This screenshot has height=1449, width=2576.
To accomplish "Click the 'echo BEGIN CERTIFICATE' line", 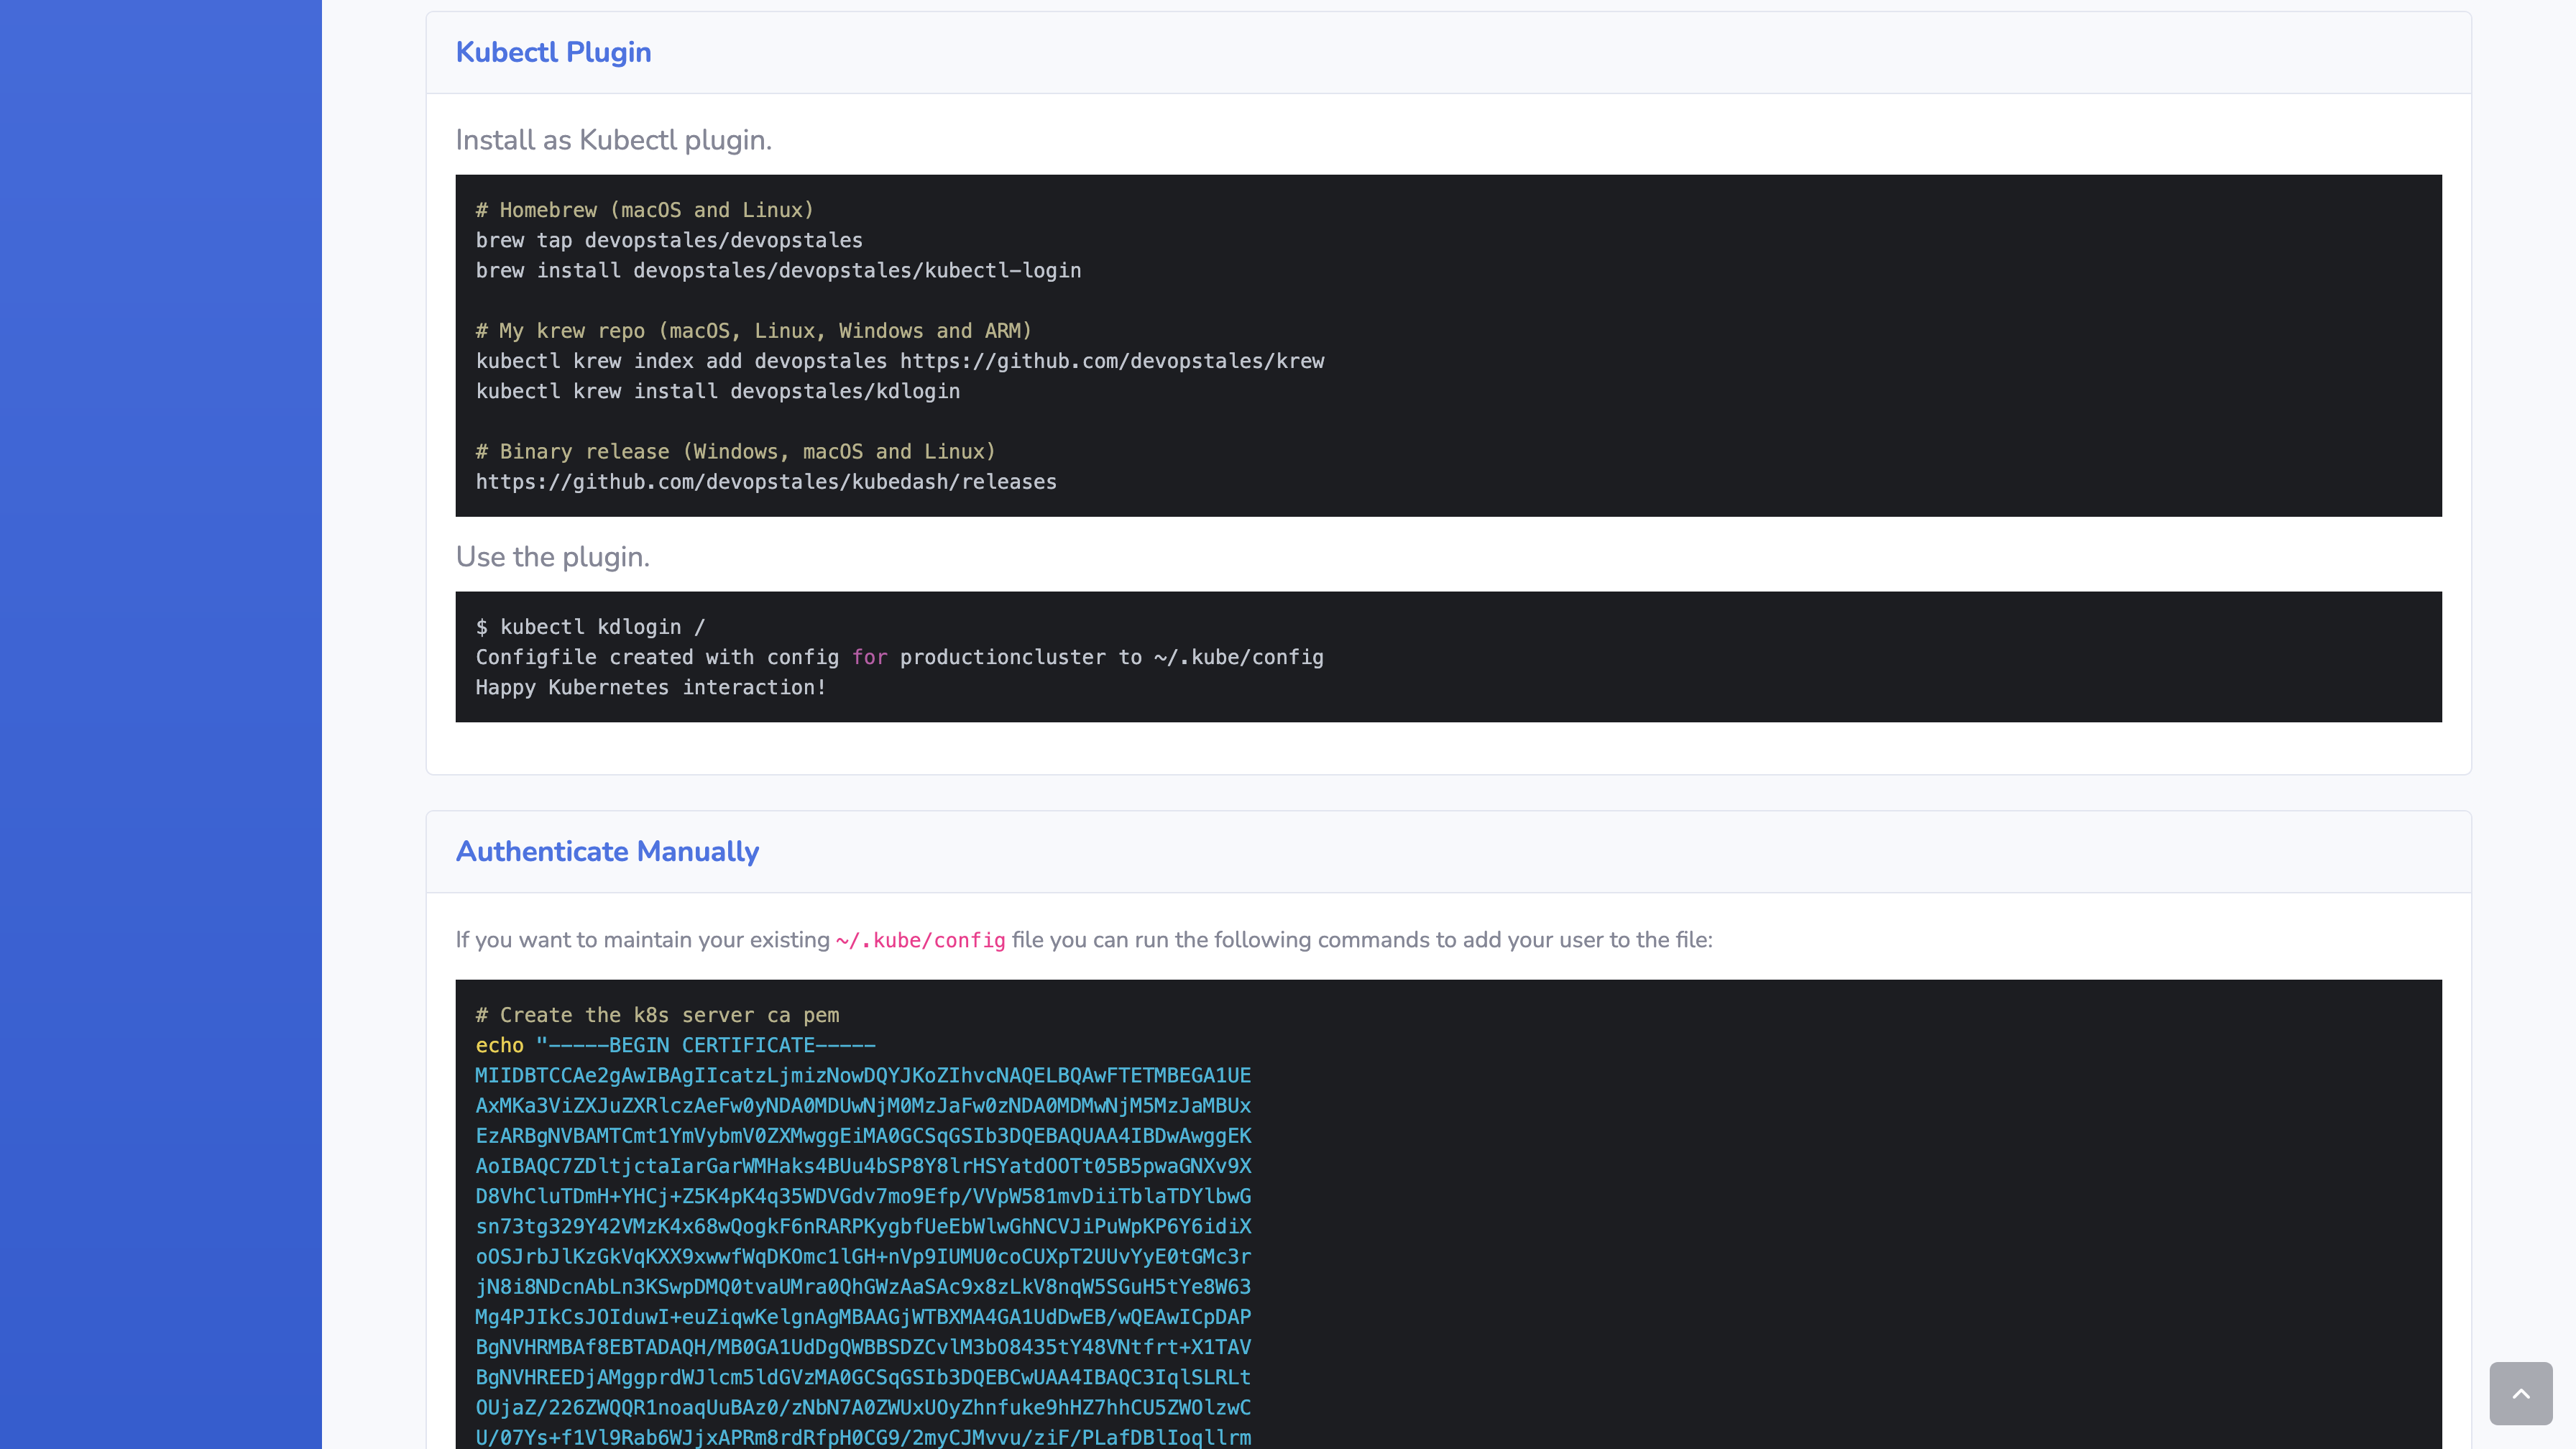I will pos(675,1045).
